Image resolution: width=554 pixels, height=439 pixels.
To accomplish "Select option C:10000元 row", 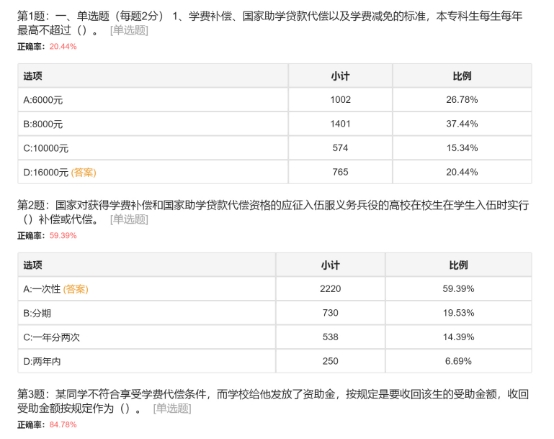I will tap(275, 148).
